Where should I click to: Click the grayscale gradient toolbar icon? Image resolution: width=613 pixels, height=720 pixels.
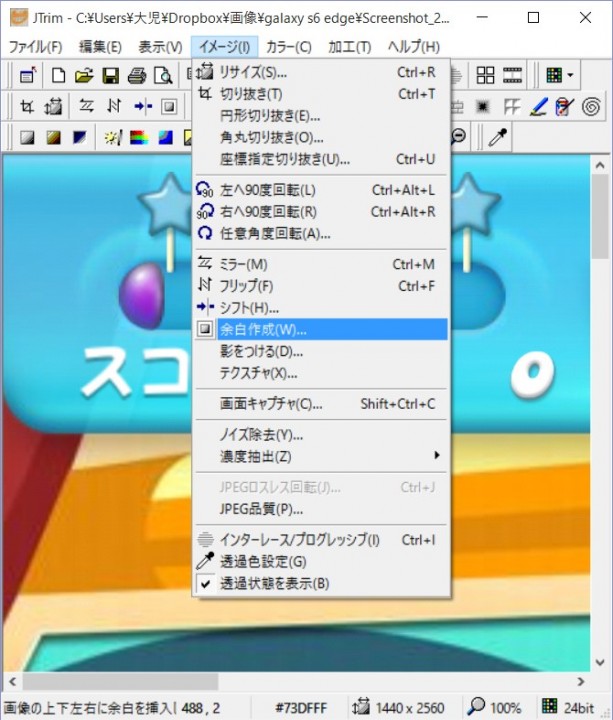tap(27, 137)
